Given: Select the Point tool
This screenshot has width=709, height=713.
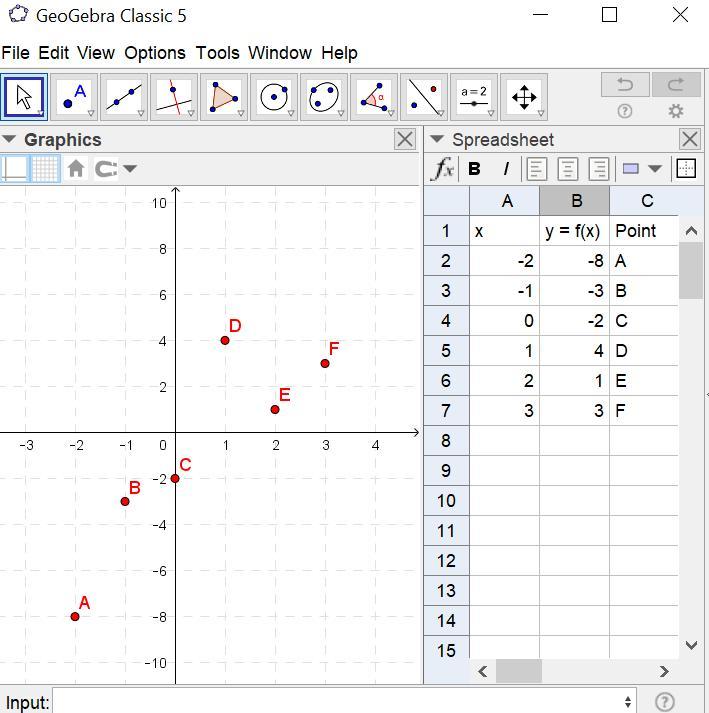Looking at the screenshot, I should 74,98.
